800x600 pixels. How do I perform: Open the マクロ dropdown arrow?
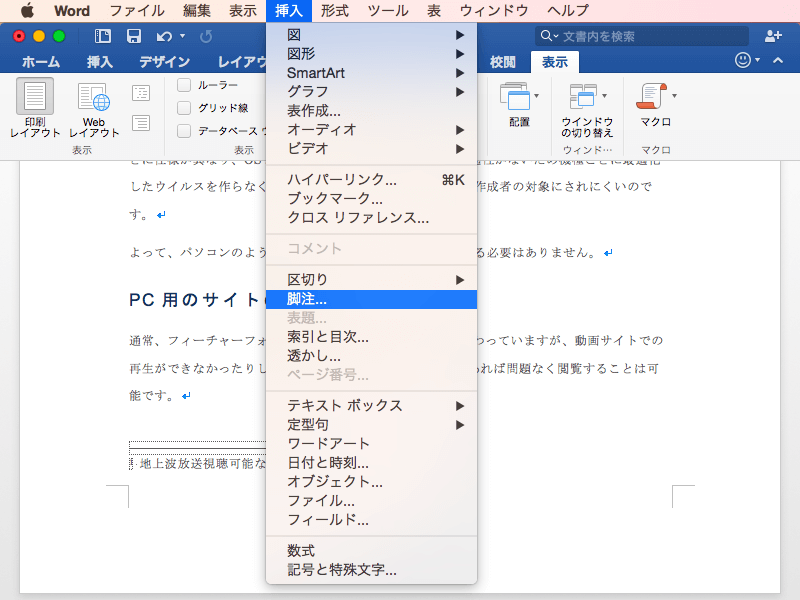(x=674, y=96)
